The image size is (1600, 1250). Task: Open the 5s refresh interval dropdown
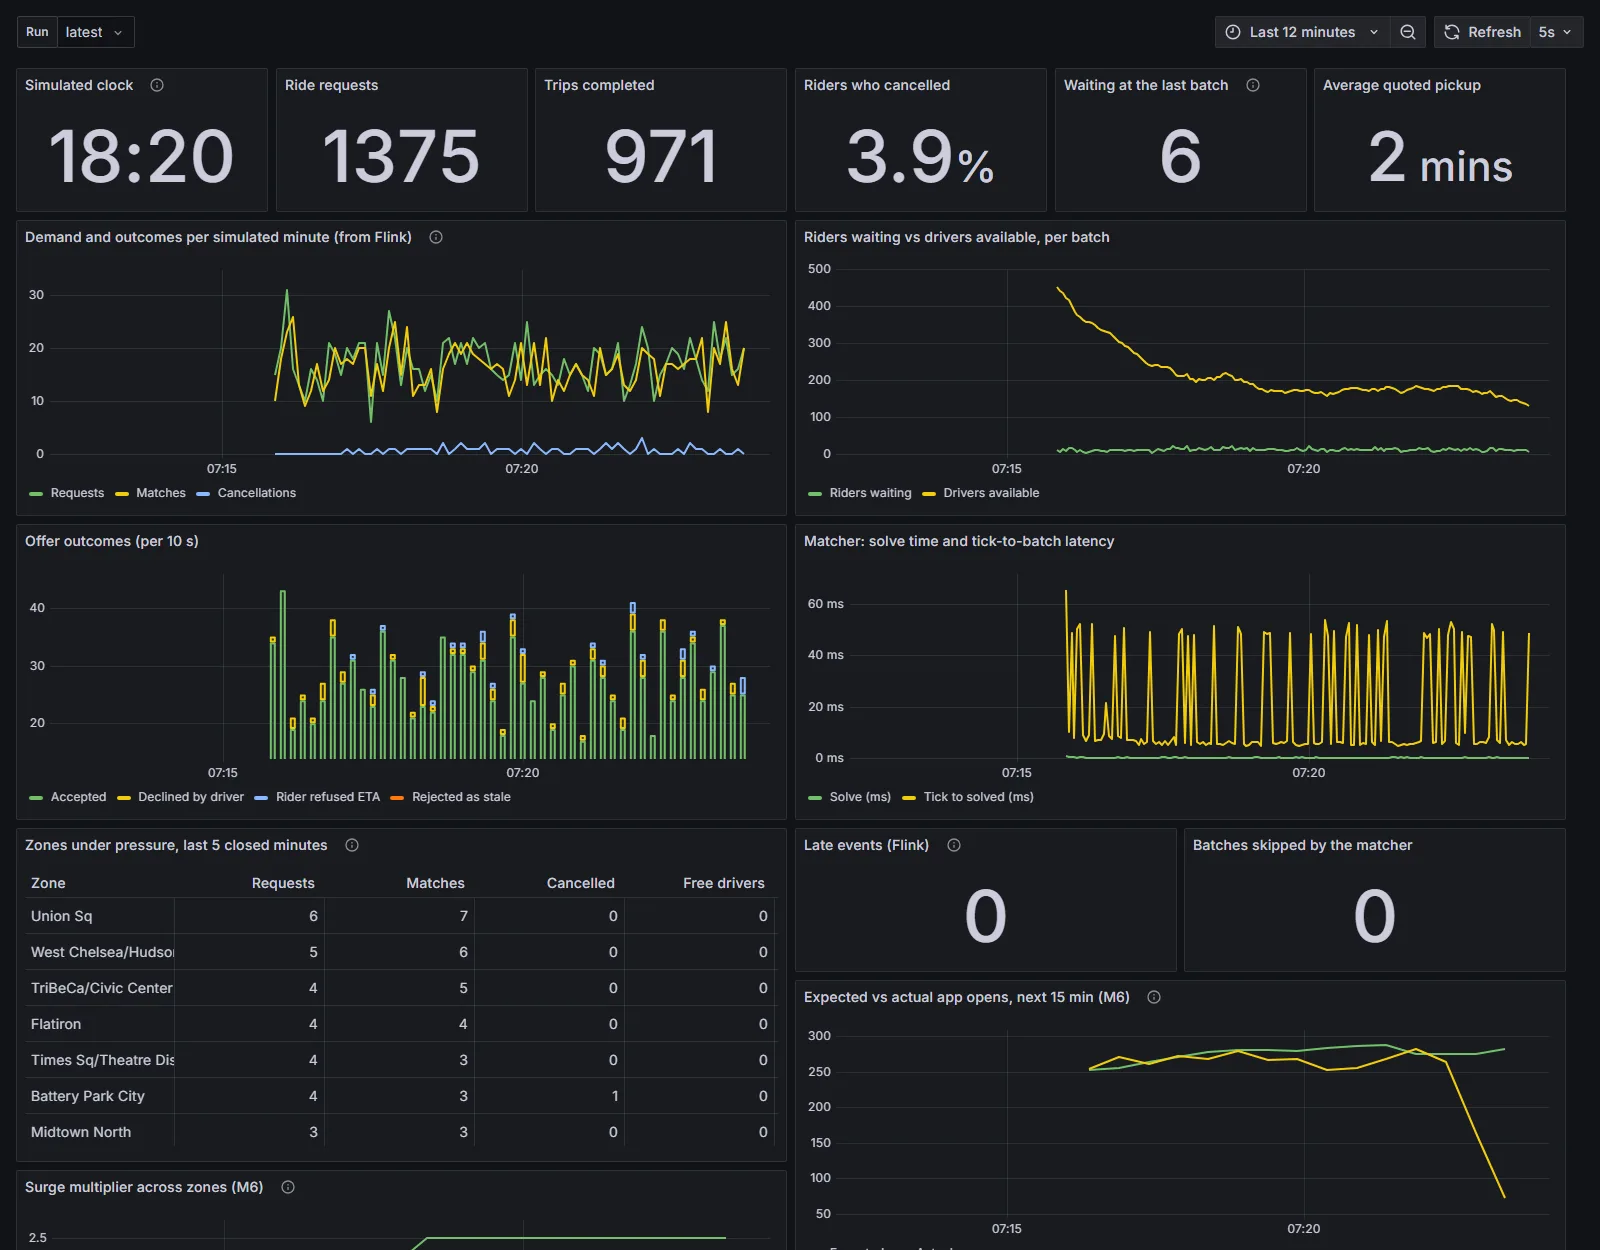(1555, 32)
